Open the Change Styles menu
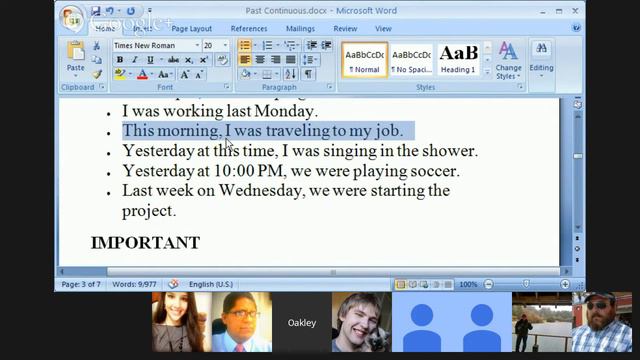This screenshot has height=360, width=640. click(x=508, y=60)
